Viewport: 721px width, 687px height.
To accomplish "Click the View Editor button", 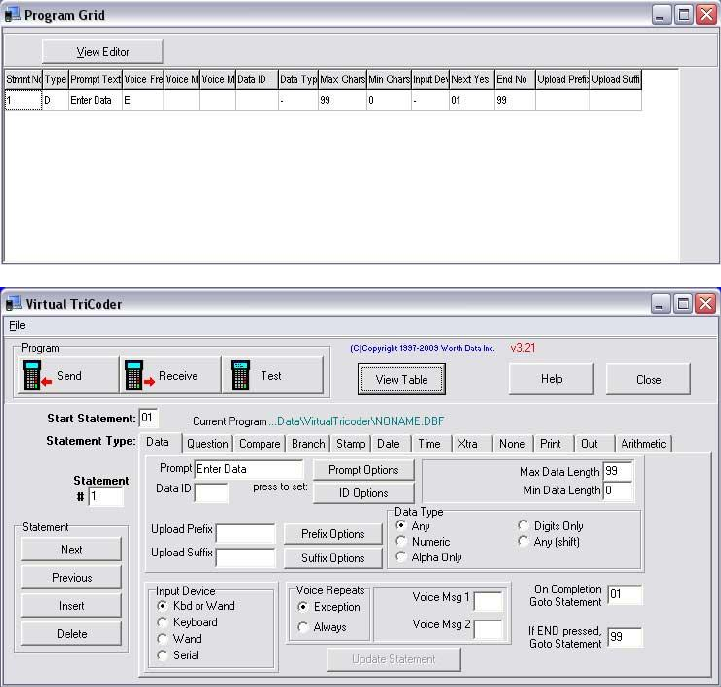I will point(102,52).
